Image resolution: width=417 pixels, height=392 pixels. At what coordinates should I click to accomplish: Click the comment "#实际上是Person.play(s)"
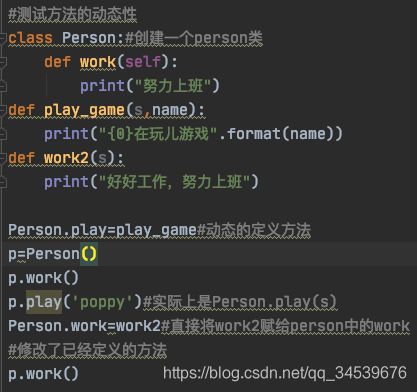[x=240, y=302]
